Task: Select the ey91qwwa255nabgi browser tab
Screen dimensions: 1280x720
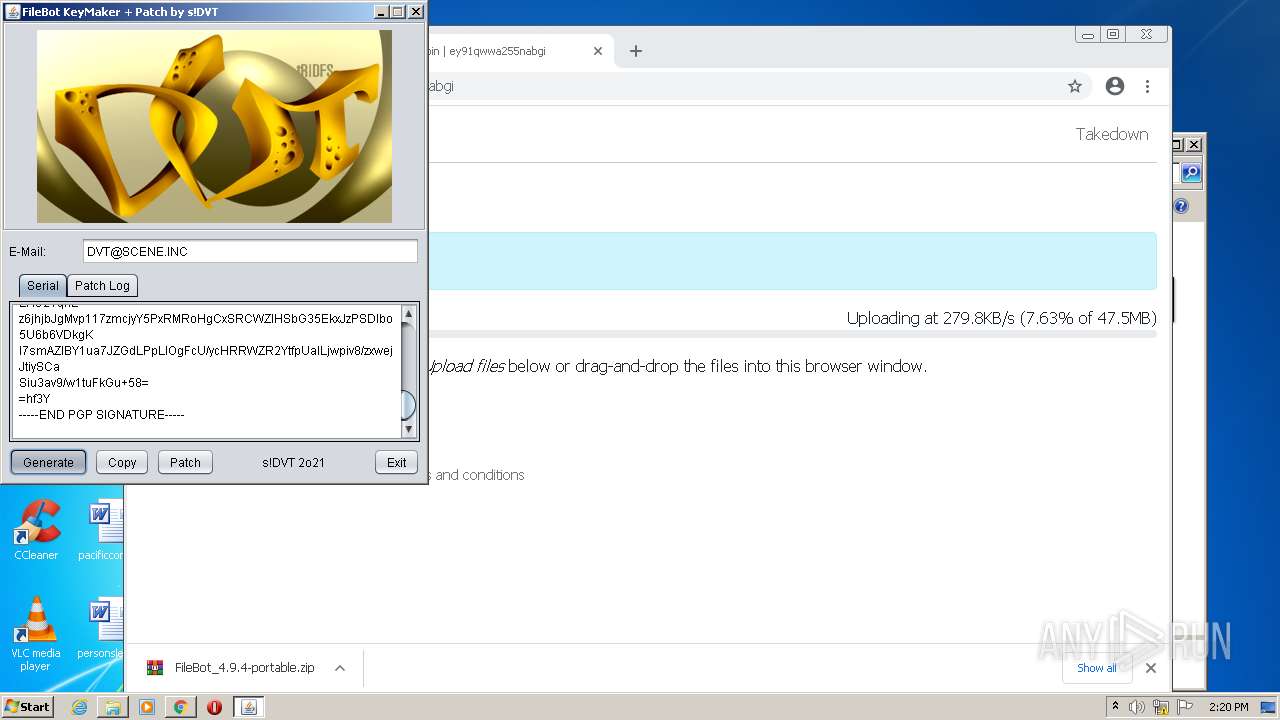Action: click(x=510, y=51)
